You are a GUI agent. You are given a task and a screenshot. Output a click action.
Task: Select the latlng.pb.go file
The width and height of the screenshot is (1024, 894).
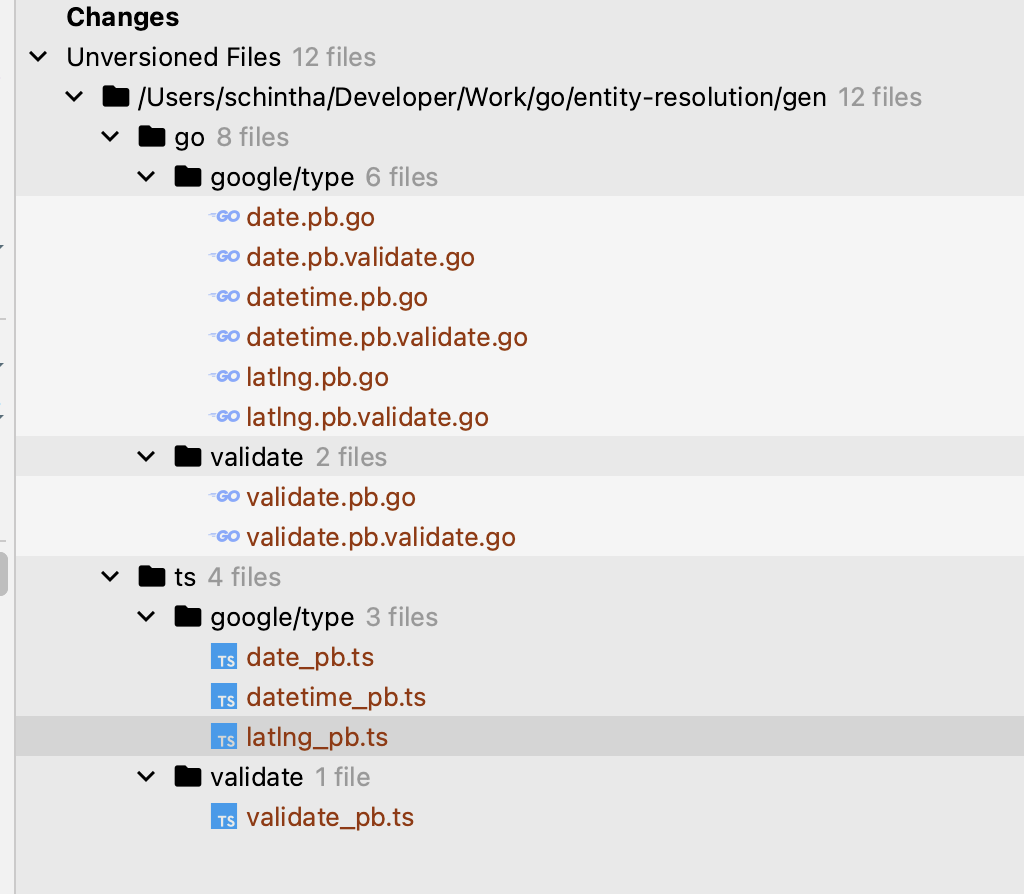point(317,377)
